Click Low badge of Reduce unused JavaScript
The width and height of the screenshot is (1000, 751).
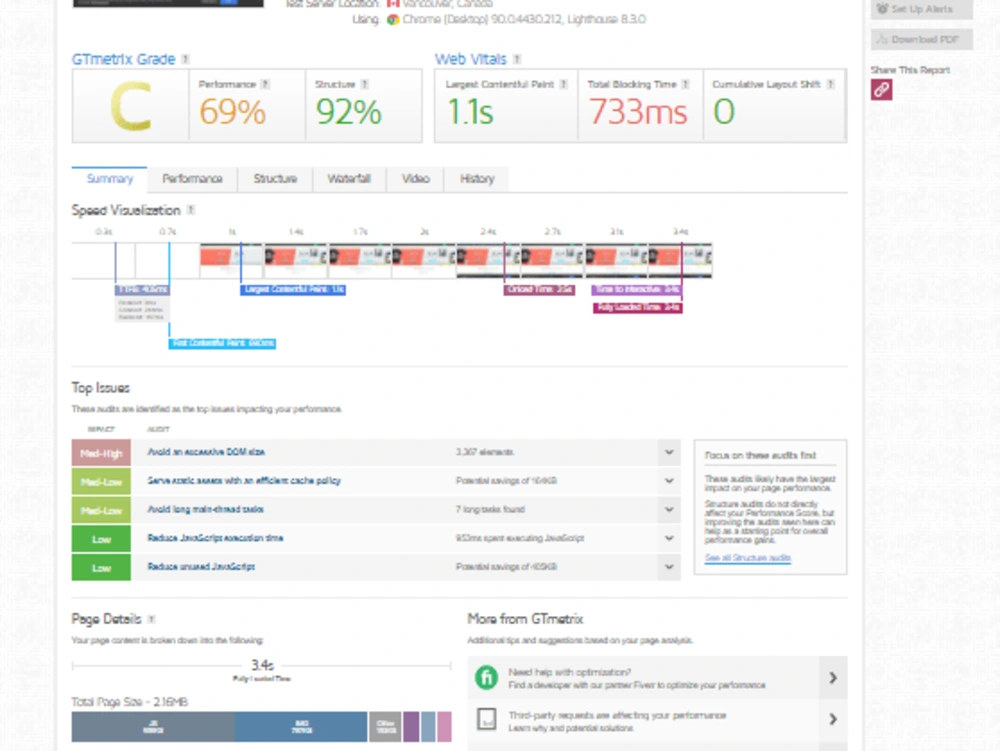(x=101, y=567)
